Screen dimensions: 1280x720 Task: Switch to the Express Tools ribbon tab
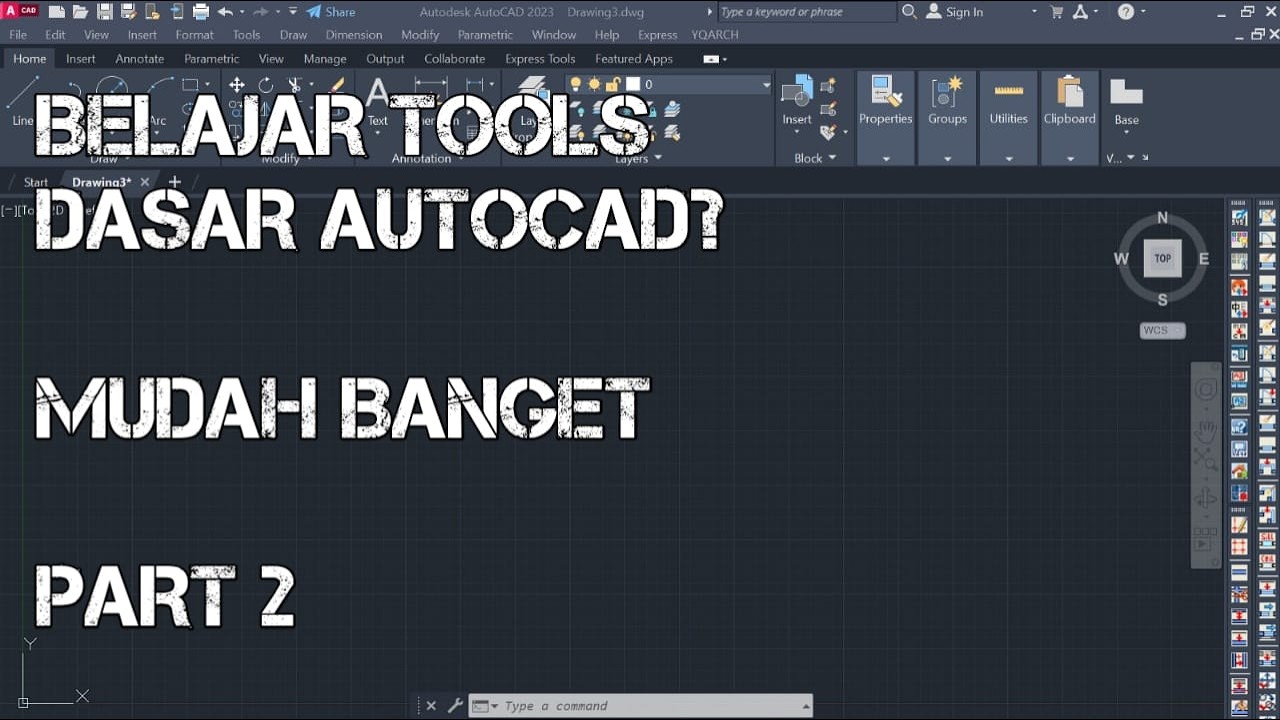coord(540,59)
